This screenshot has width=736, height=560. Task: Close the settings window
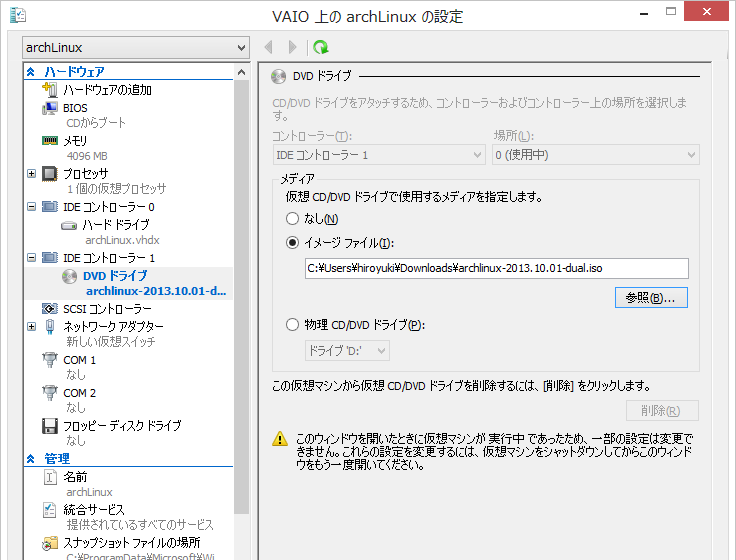click(x=706, y=12)
